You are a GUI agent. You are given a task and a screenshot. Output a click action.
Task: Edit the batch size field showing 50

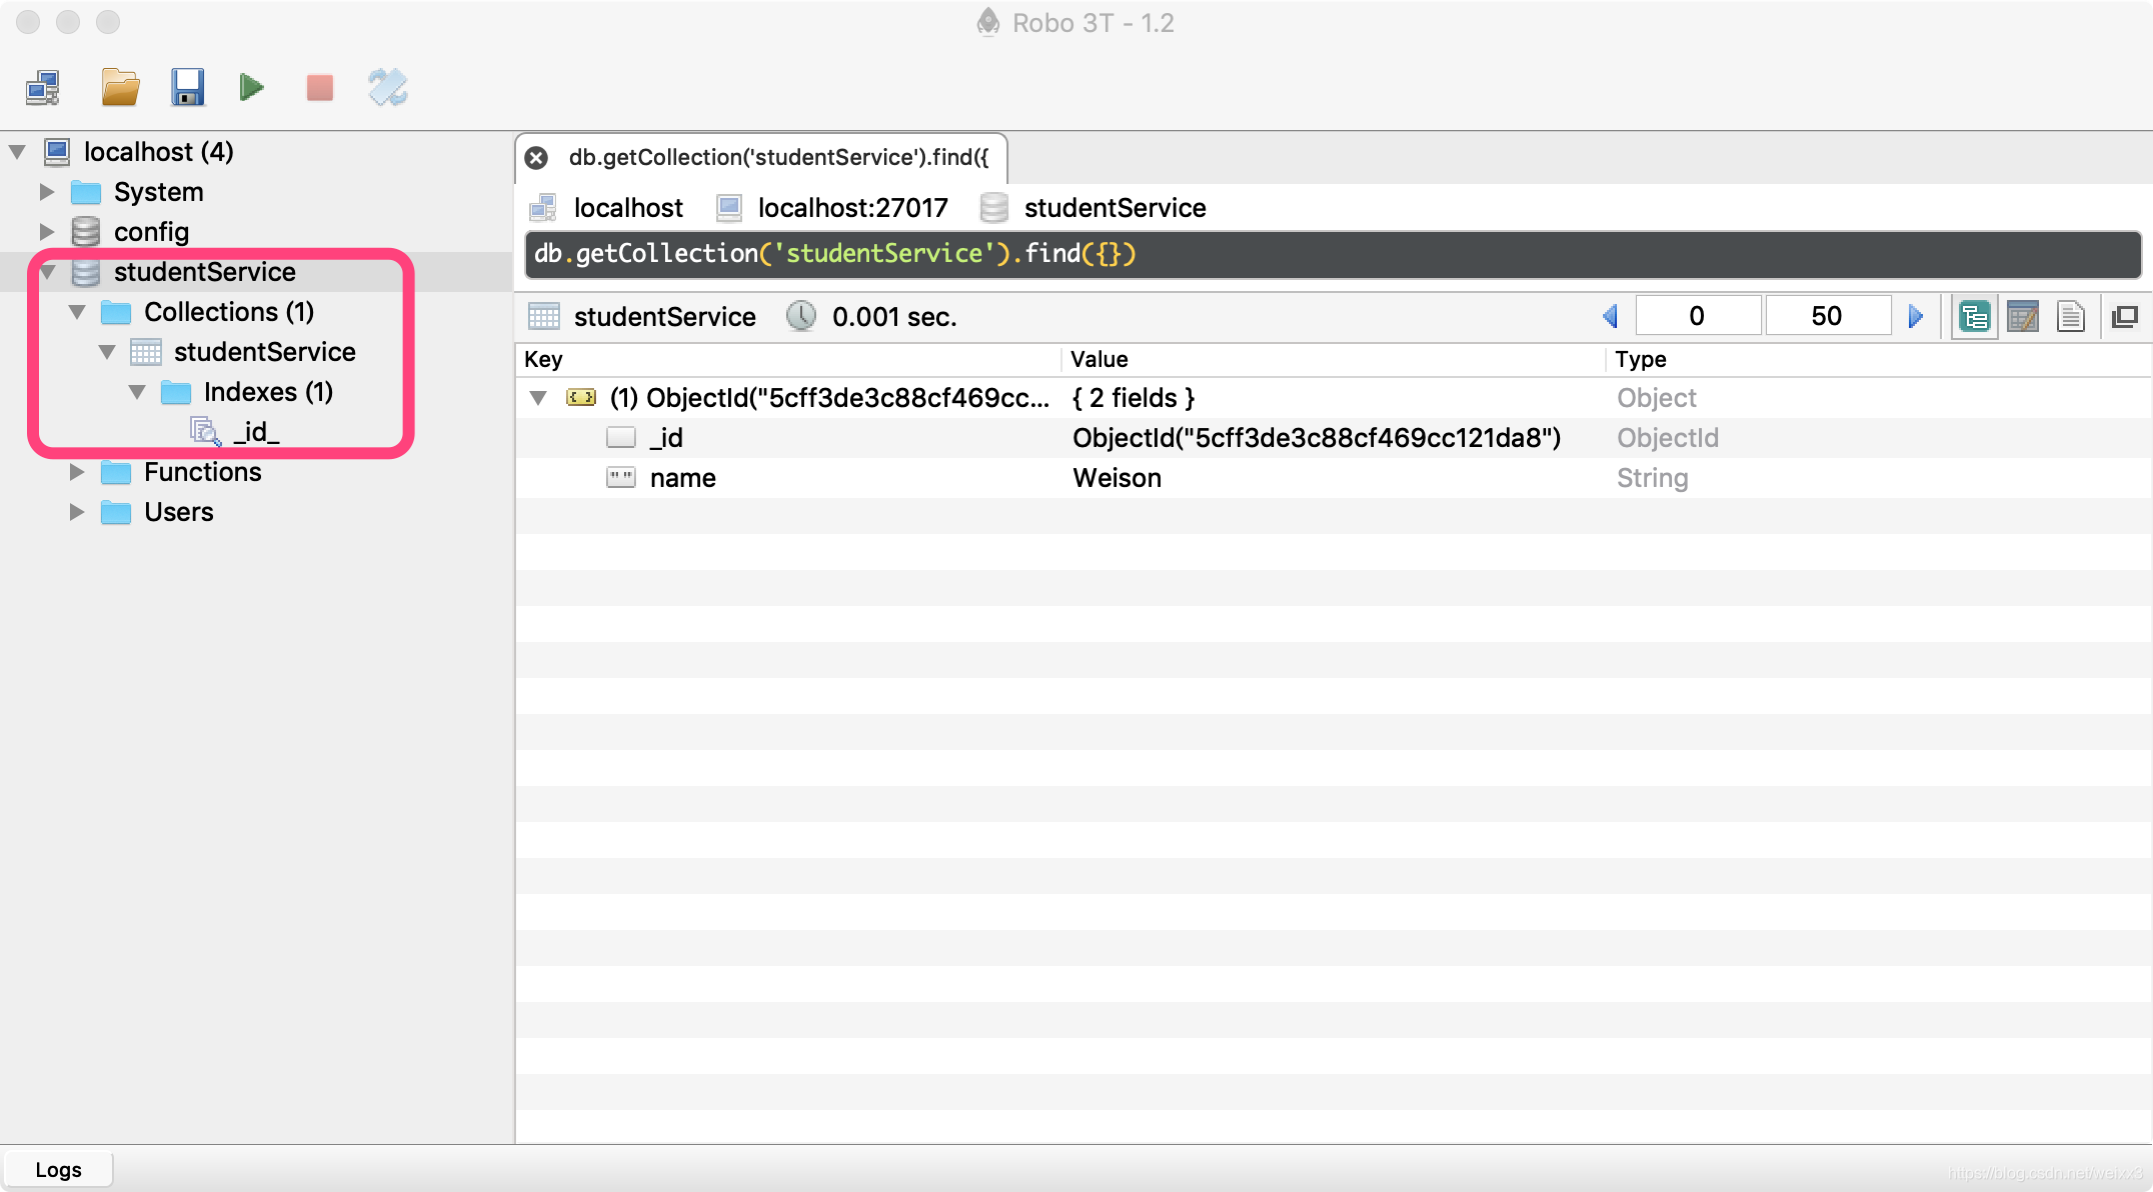pos(1827,317)
